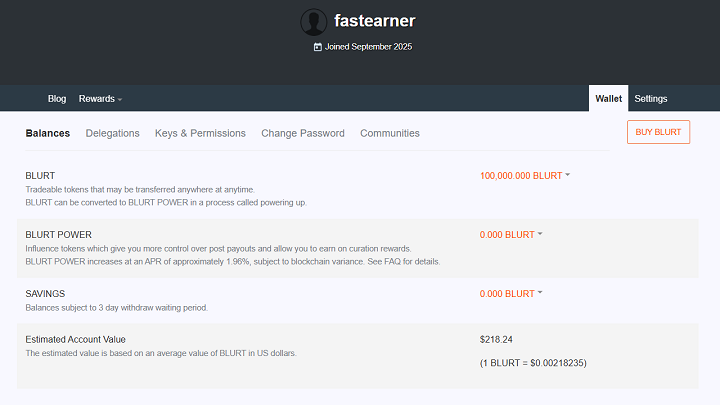Click the Estimated Account Value label
The height and width of the screenshot is (405, 720).
click(76, 339)
